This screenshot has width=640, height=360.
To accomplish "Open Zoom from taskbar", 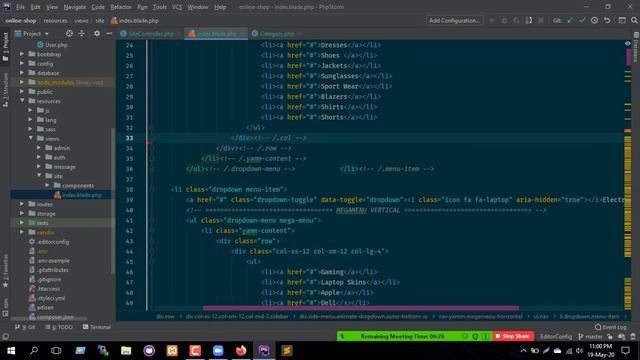I will [x=218, y=351].
